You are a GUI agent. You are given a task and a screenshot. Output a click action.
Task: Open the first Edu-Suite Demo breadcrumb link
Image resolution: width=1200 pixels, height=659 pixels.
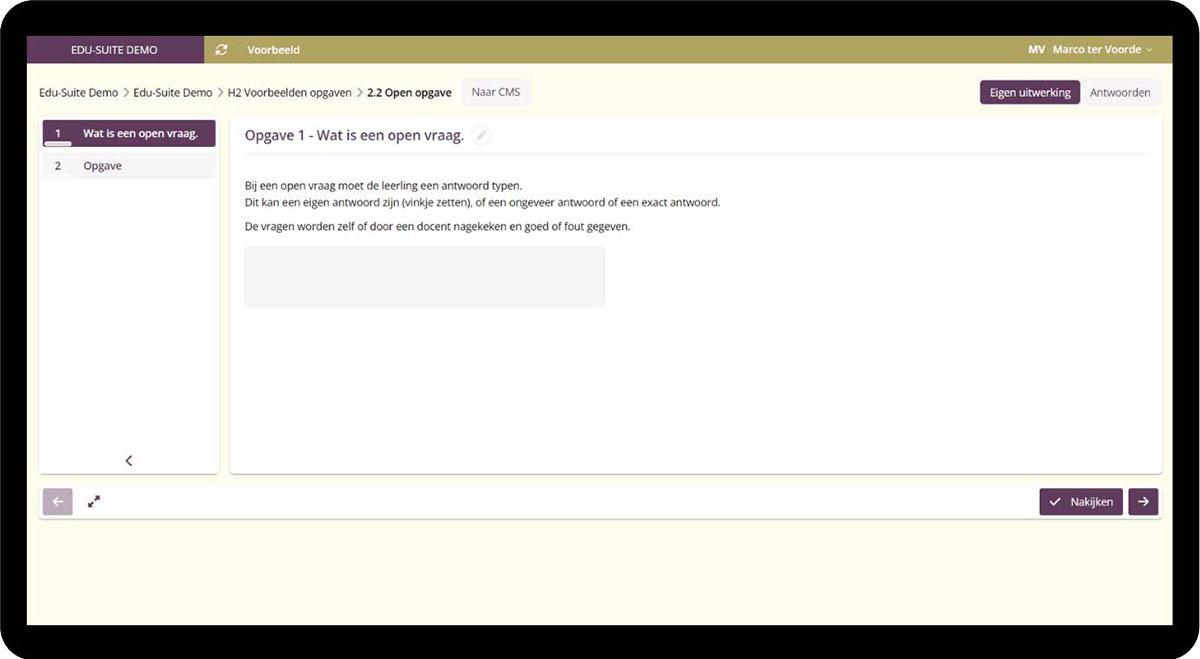click(78, 93)
